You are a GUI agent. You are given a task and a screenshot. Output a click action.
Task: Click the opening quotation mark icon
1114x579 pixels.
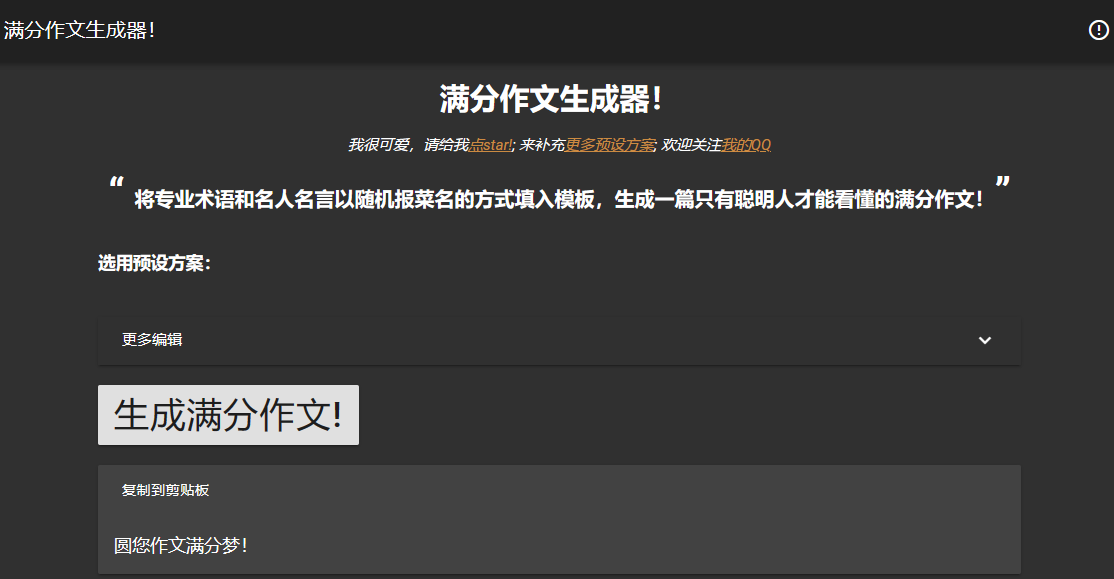click(x=117, y=183)
